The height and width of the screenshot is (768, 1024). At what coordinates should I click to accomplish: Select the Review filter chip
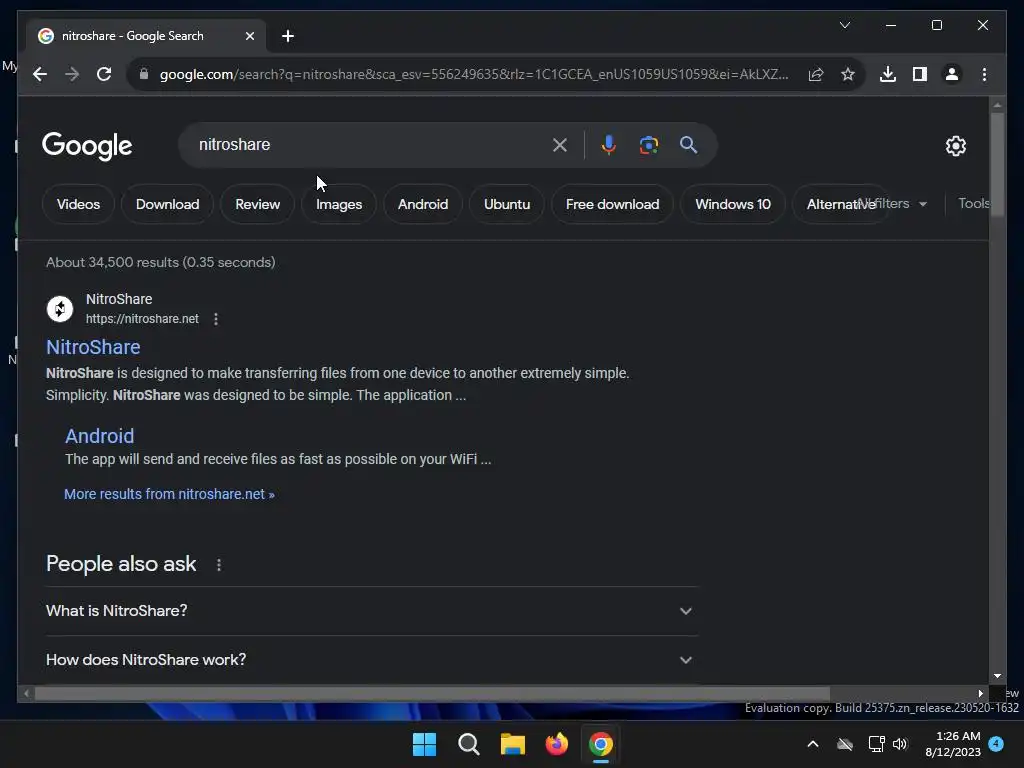point(257,204)
